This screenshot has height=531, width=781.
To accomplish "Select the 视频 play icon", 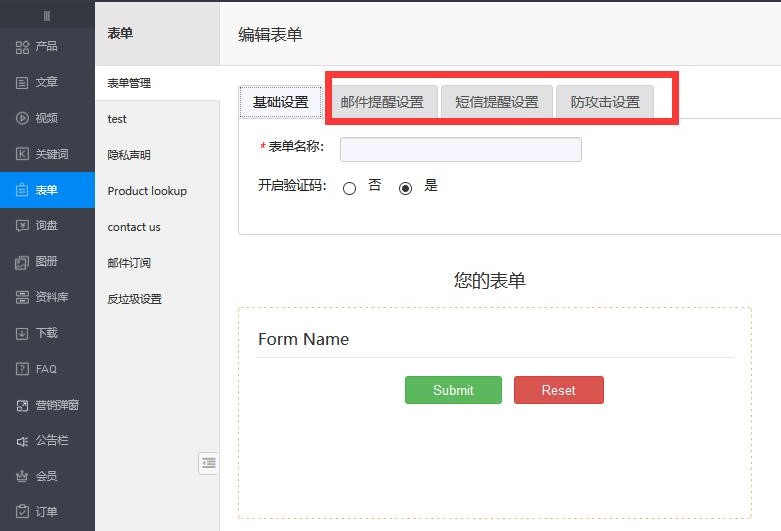I will (22, 118).
